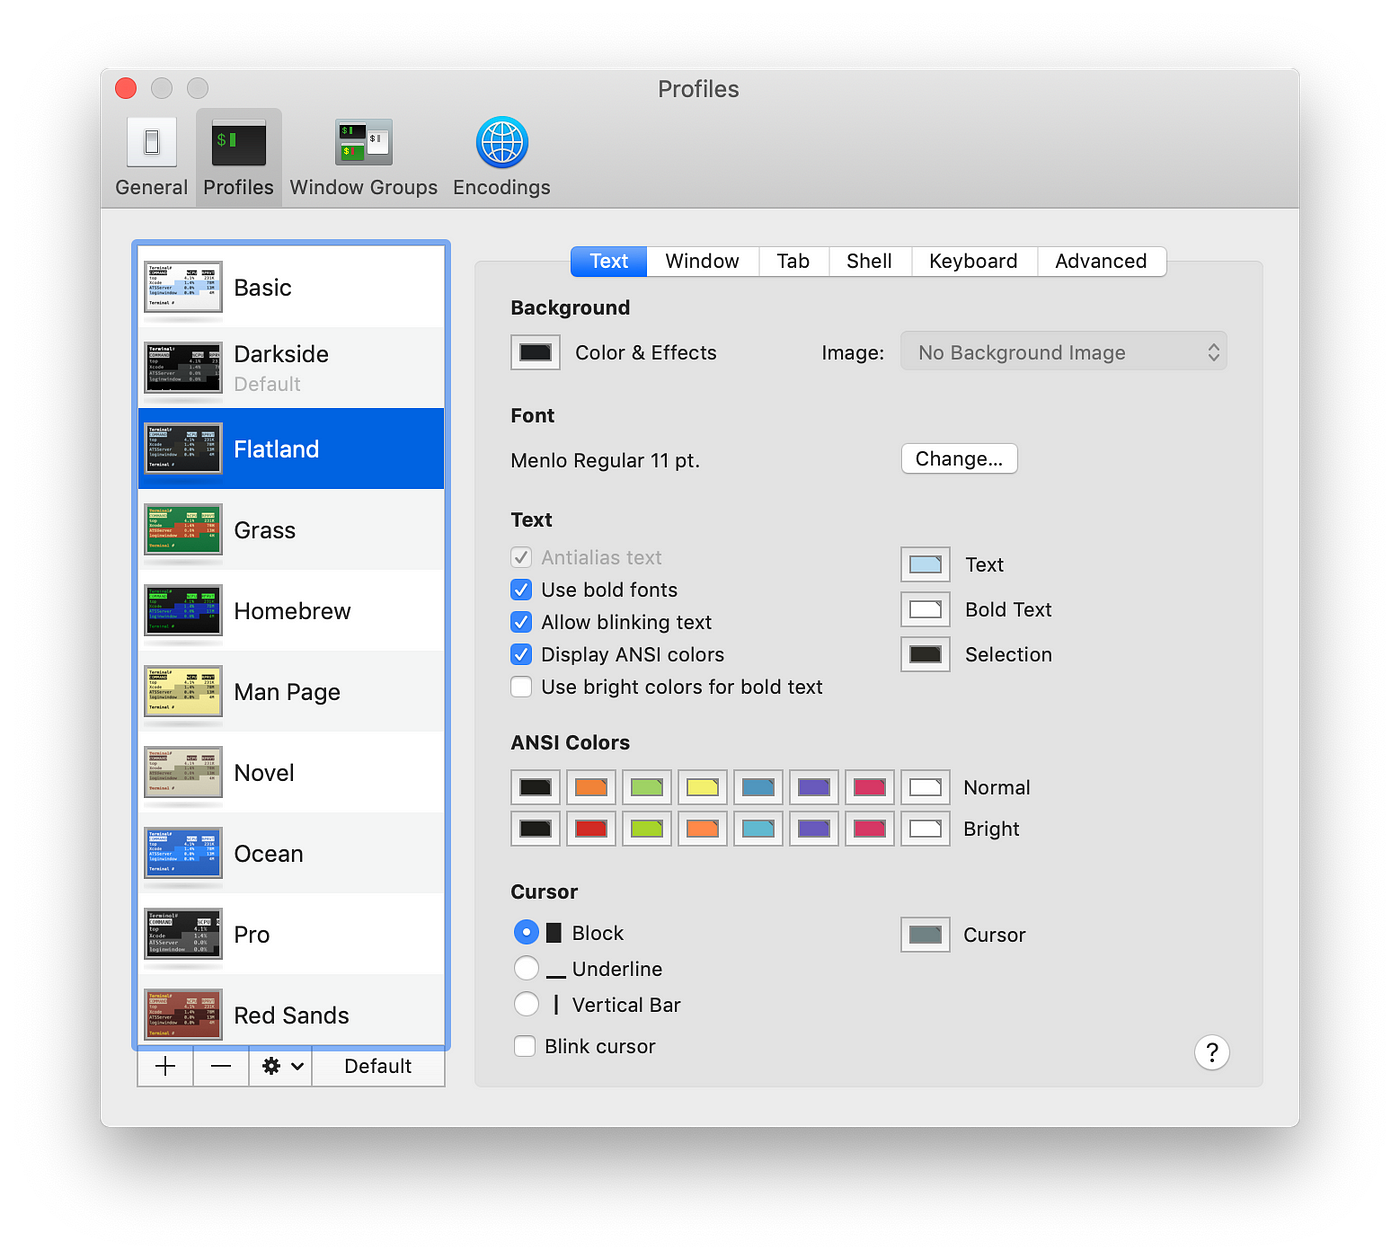Click the Profiles toolbar icon
1400x1260 pixels.
pos(238,158)
